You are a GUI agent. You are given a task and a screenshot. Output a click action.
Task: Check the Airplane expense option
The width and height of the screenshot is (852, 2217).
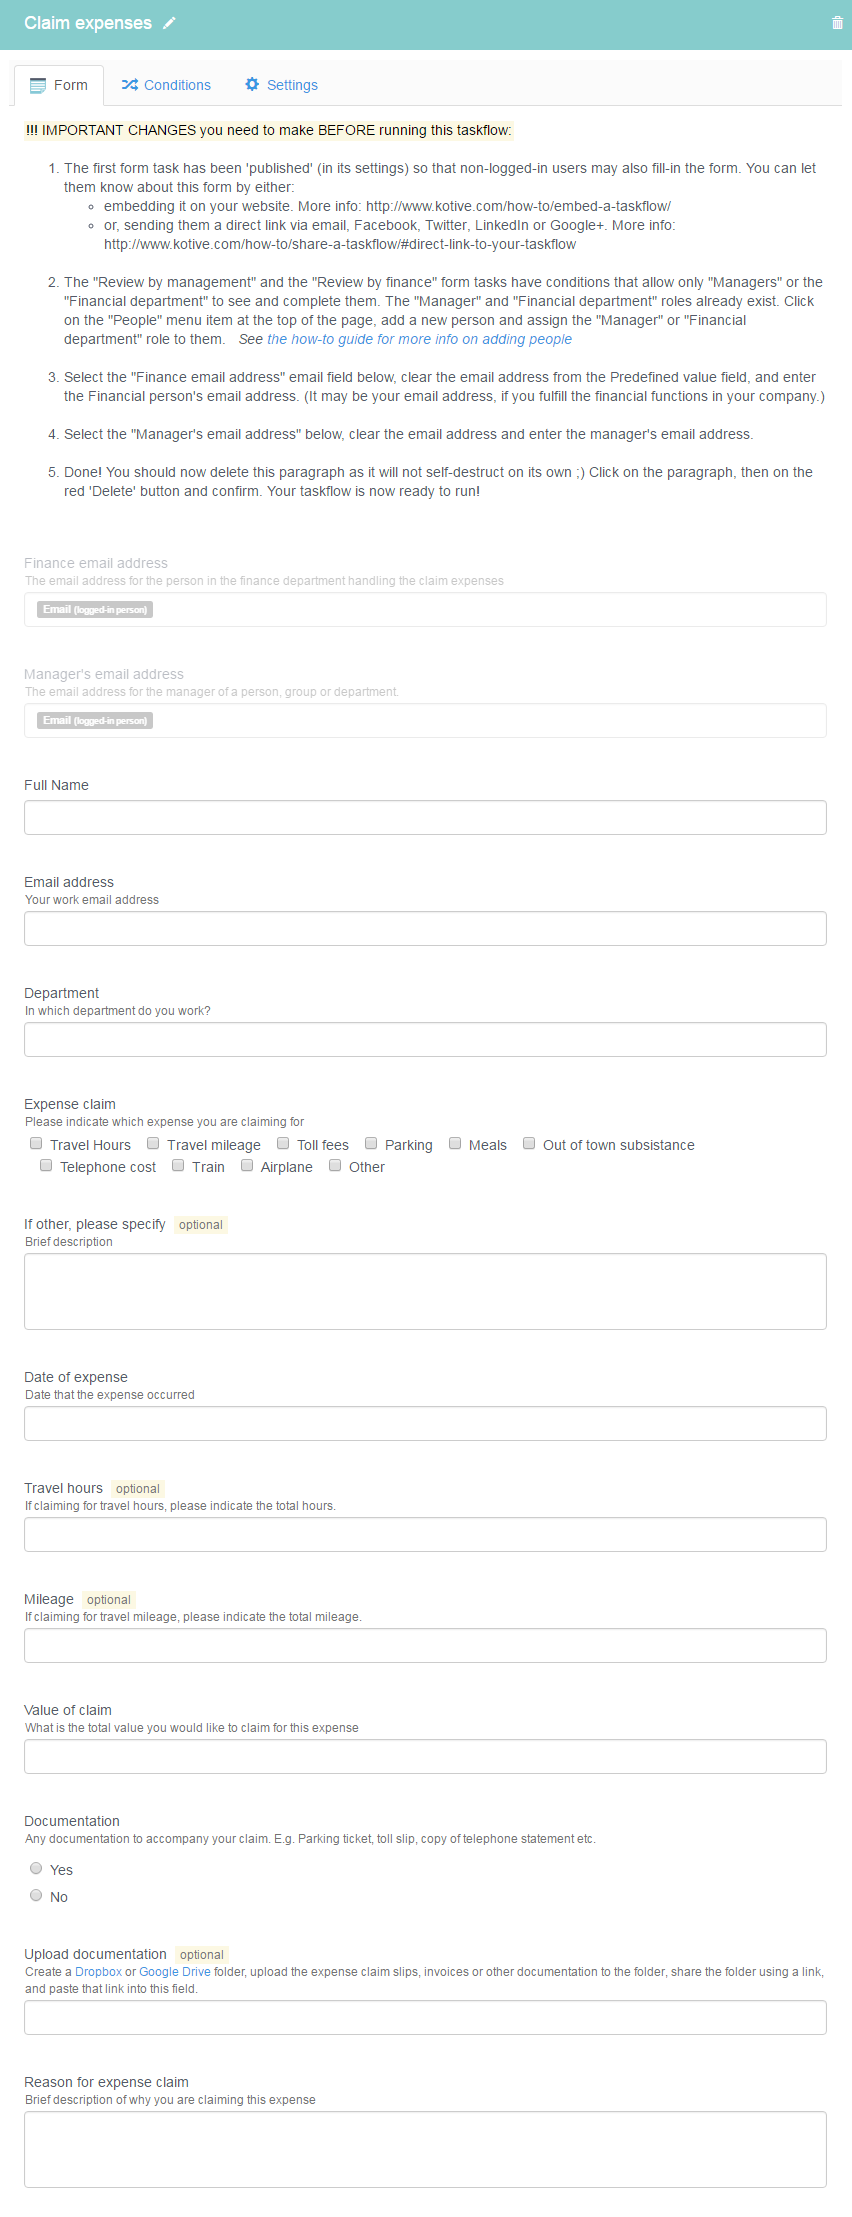[x=247, y=1165]
